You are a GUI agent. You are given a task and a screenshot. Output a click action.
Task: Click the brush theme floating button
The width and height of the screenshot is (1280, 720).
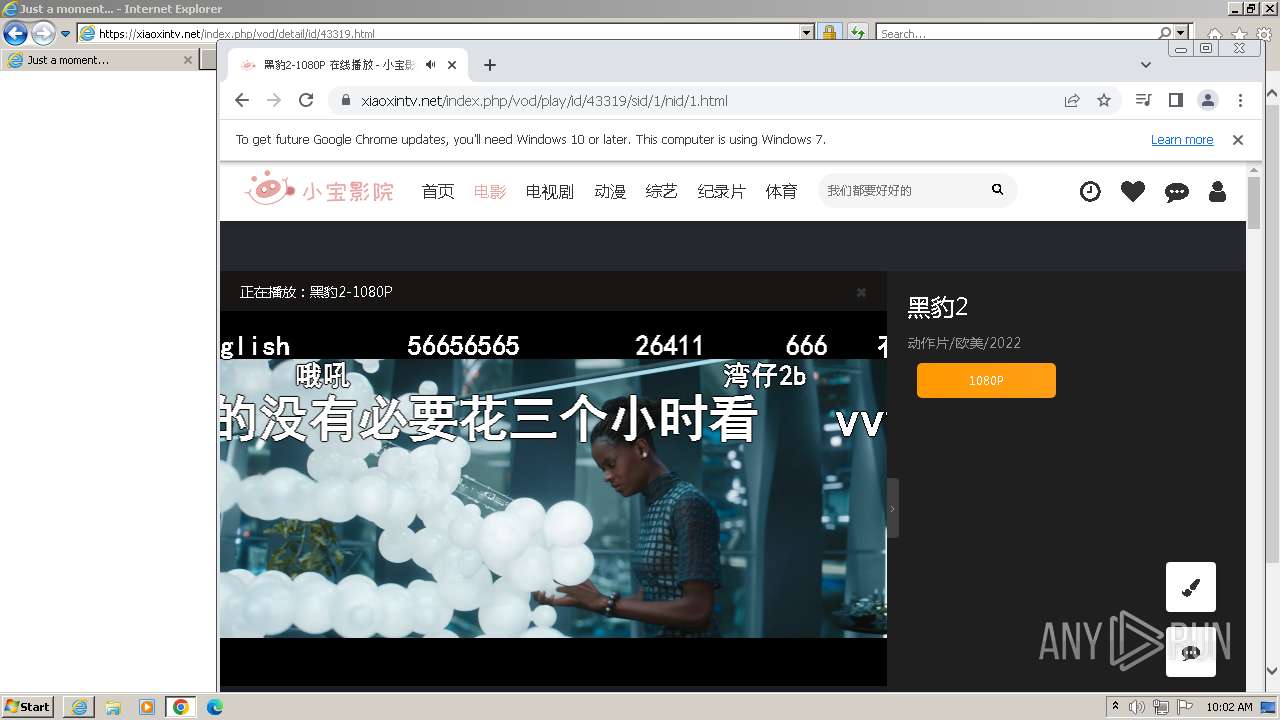click(1191, 587)
